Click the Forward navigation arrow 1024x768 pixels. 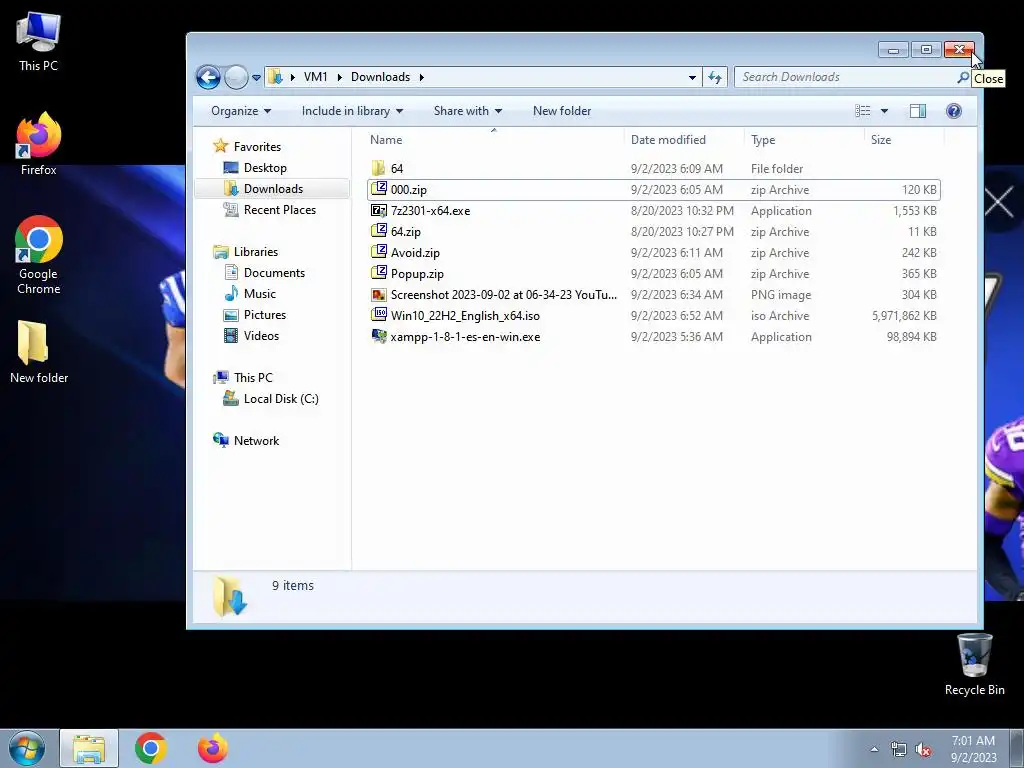236,77
